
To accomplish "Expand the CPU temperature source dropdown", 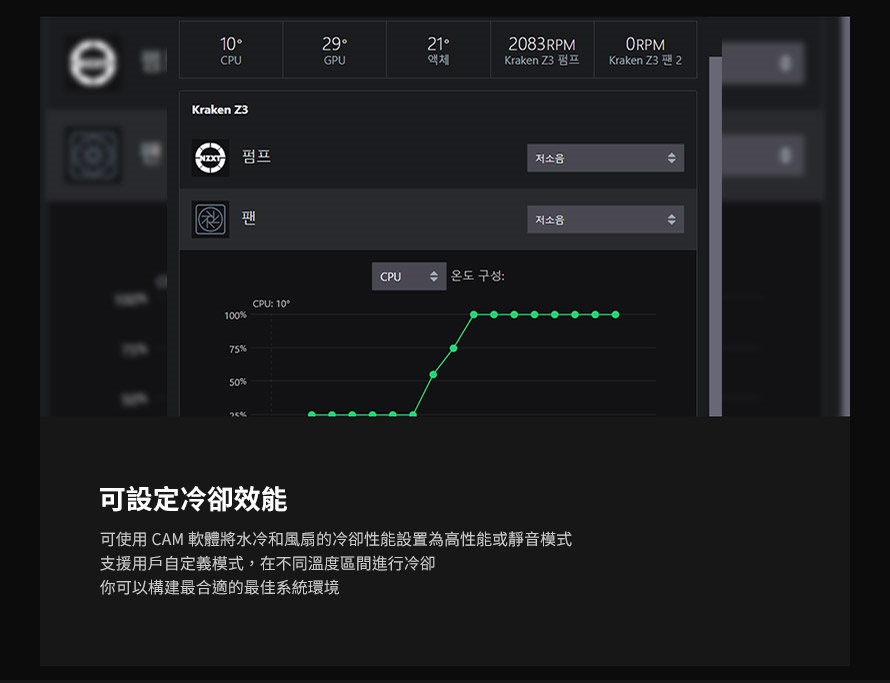I will pyautogui.click(x=408, y=276).
